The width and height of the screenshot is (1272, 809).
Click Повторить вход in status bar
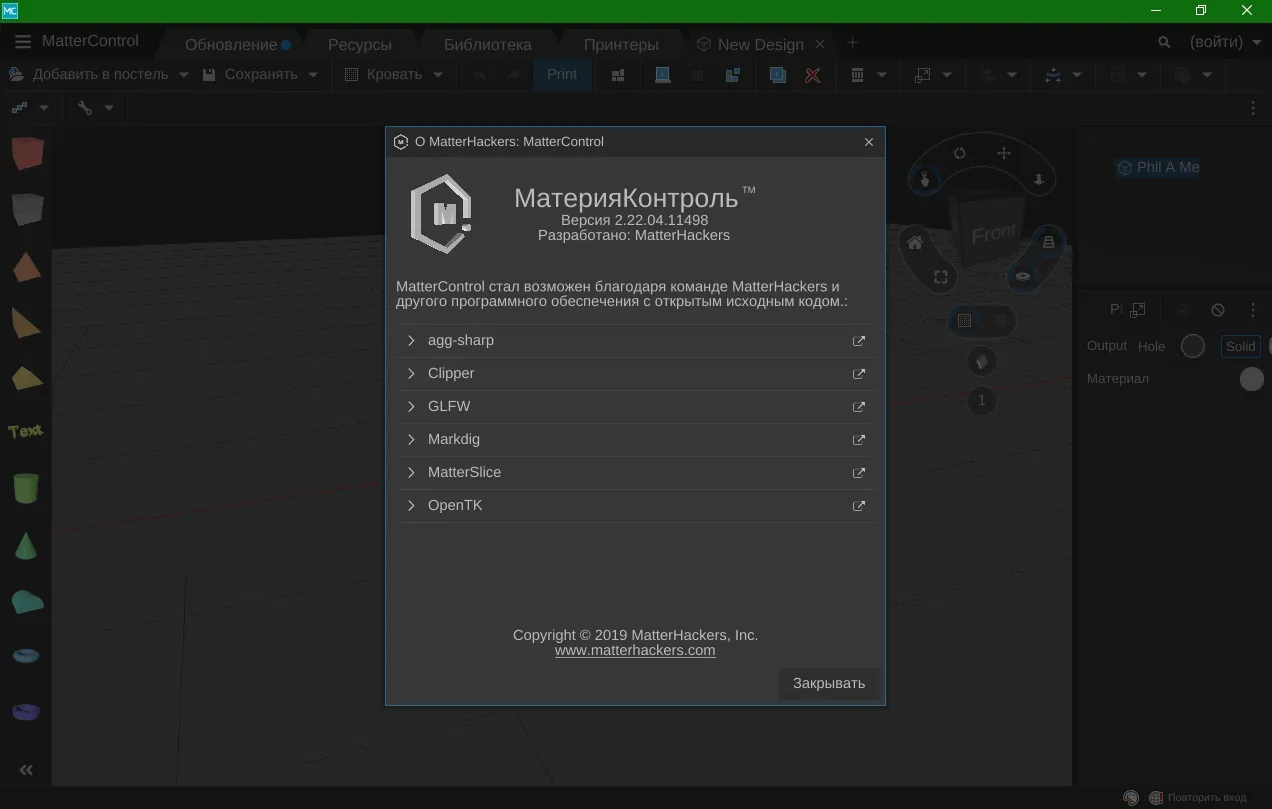point(1198,798)
